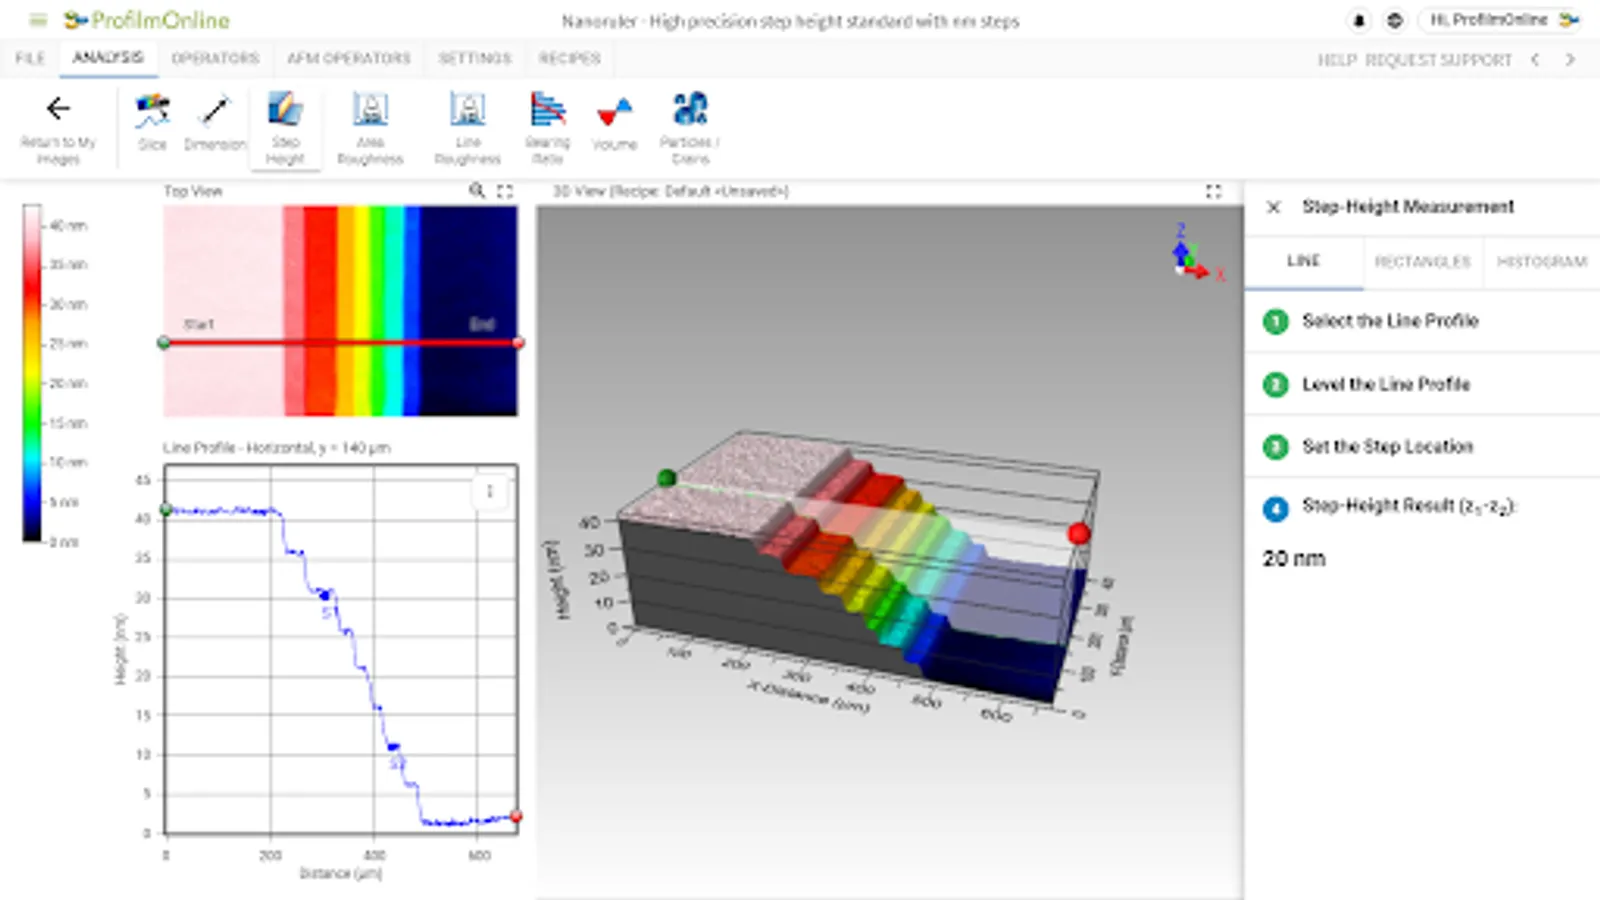
Task: Expand the 3D View to fullscreen
Action: pos(1213,191)
